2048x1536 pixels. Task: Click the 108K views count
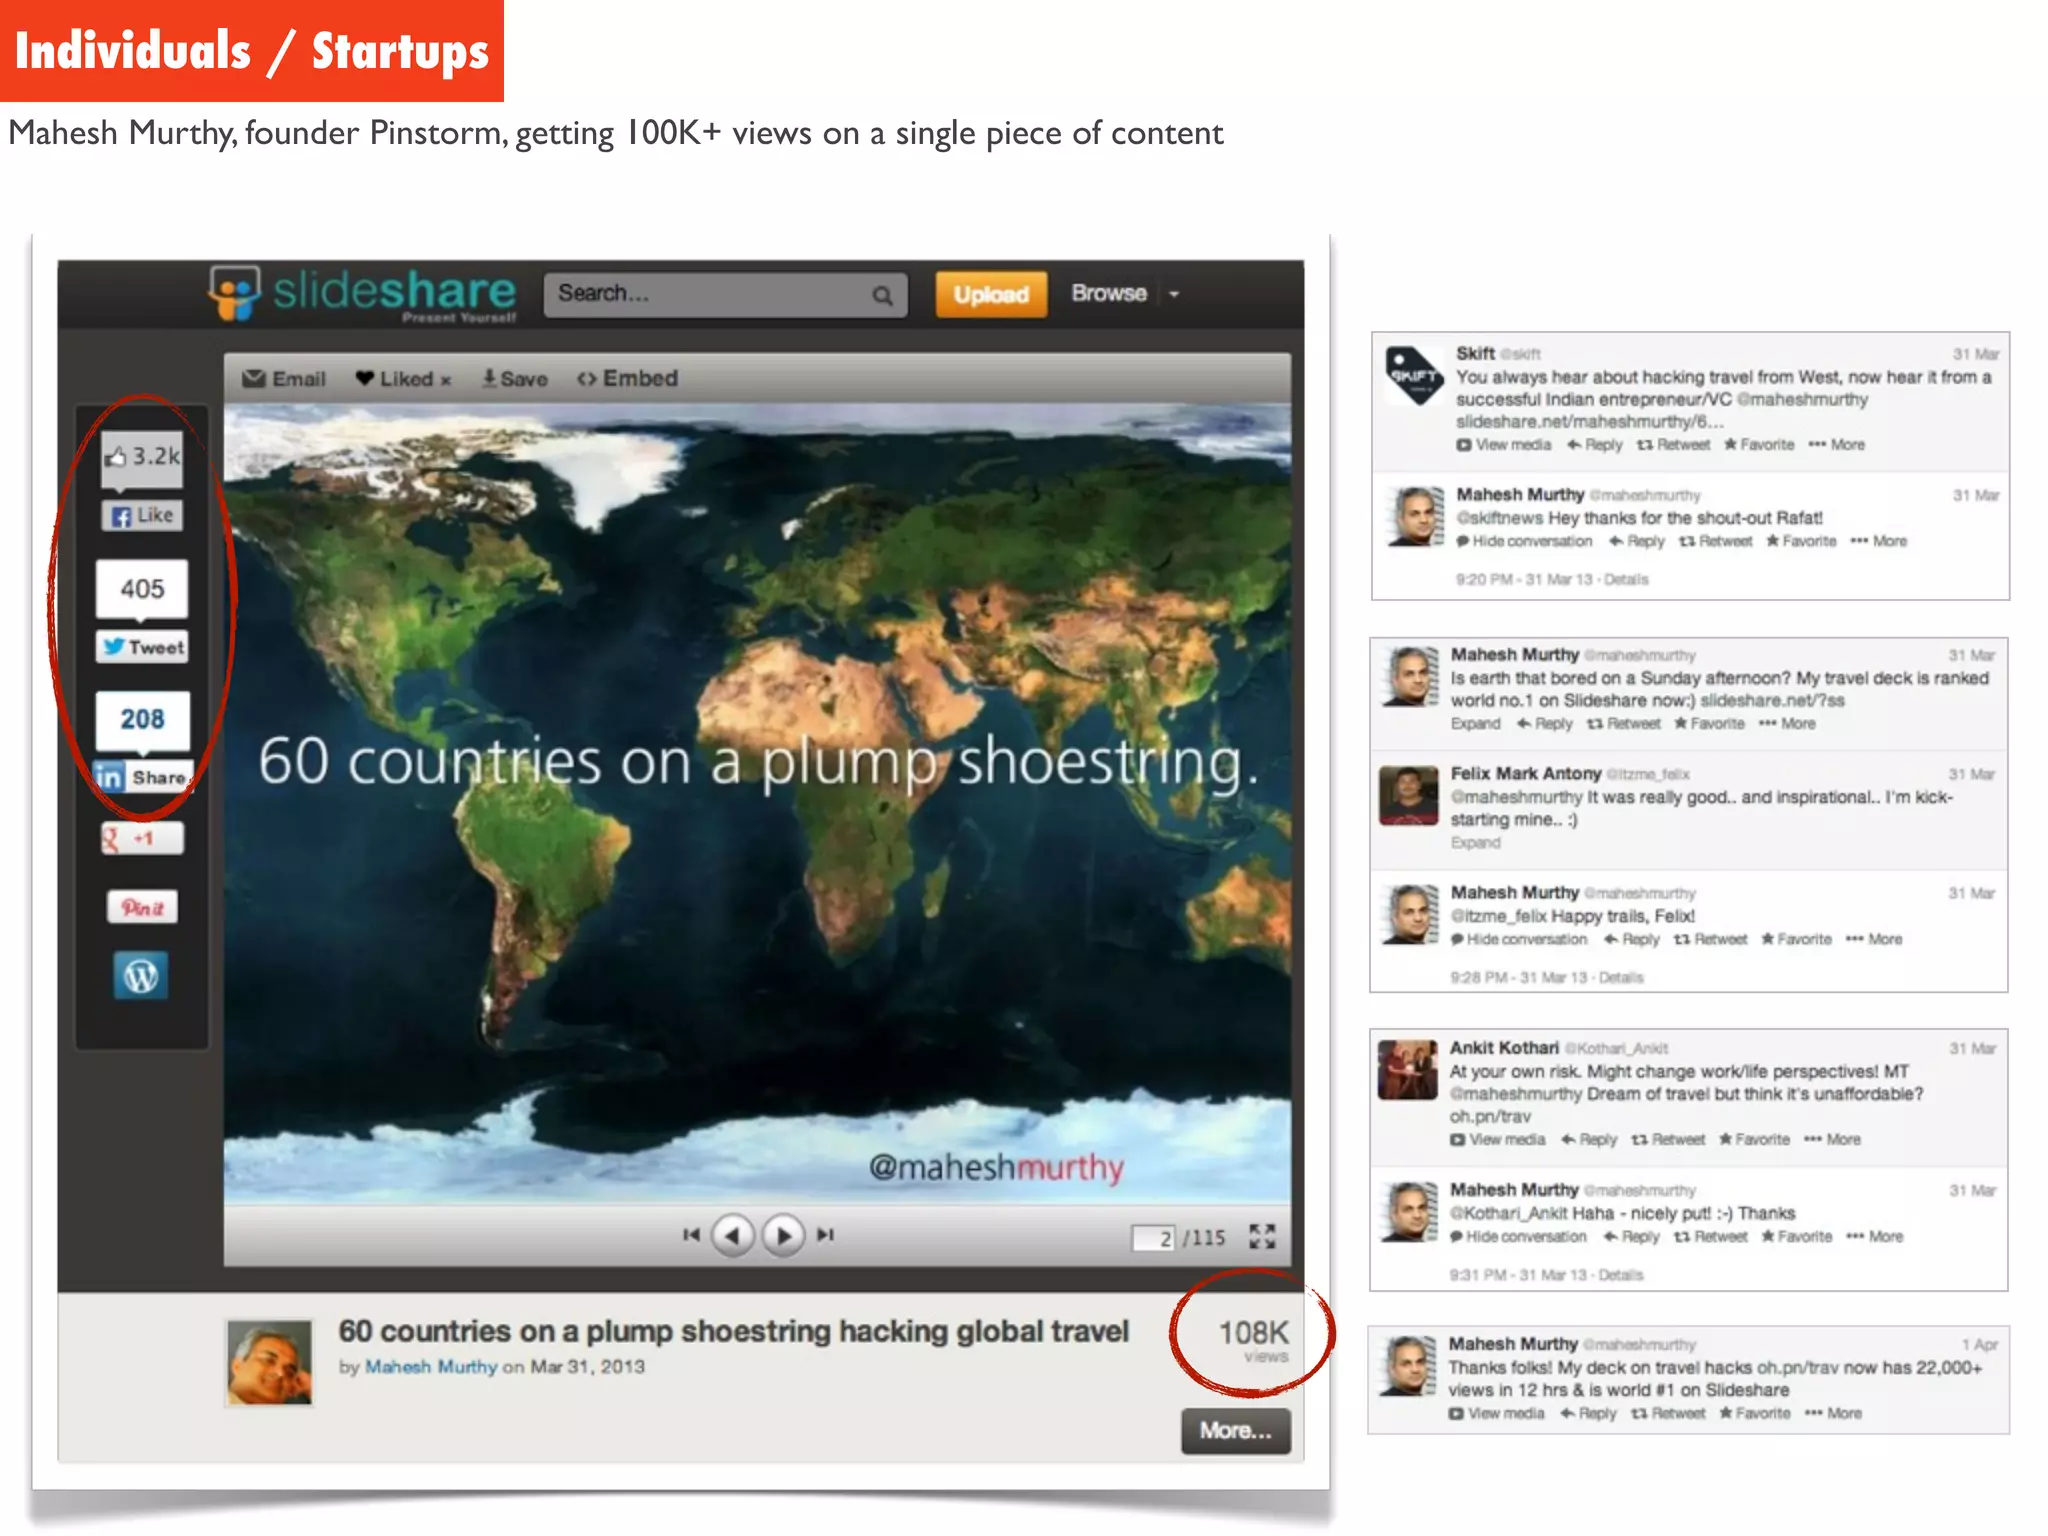coord(1253,1339)
